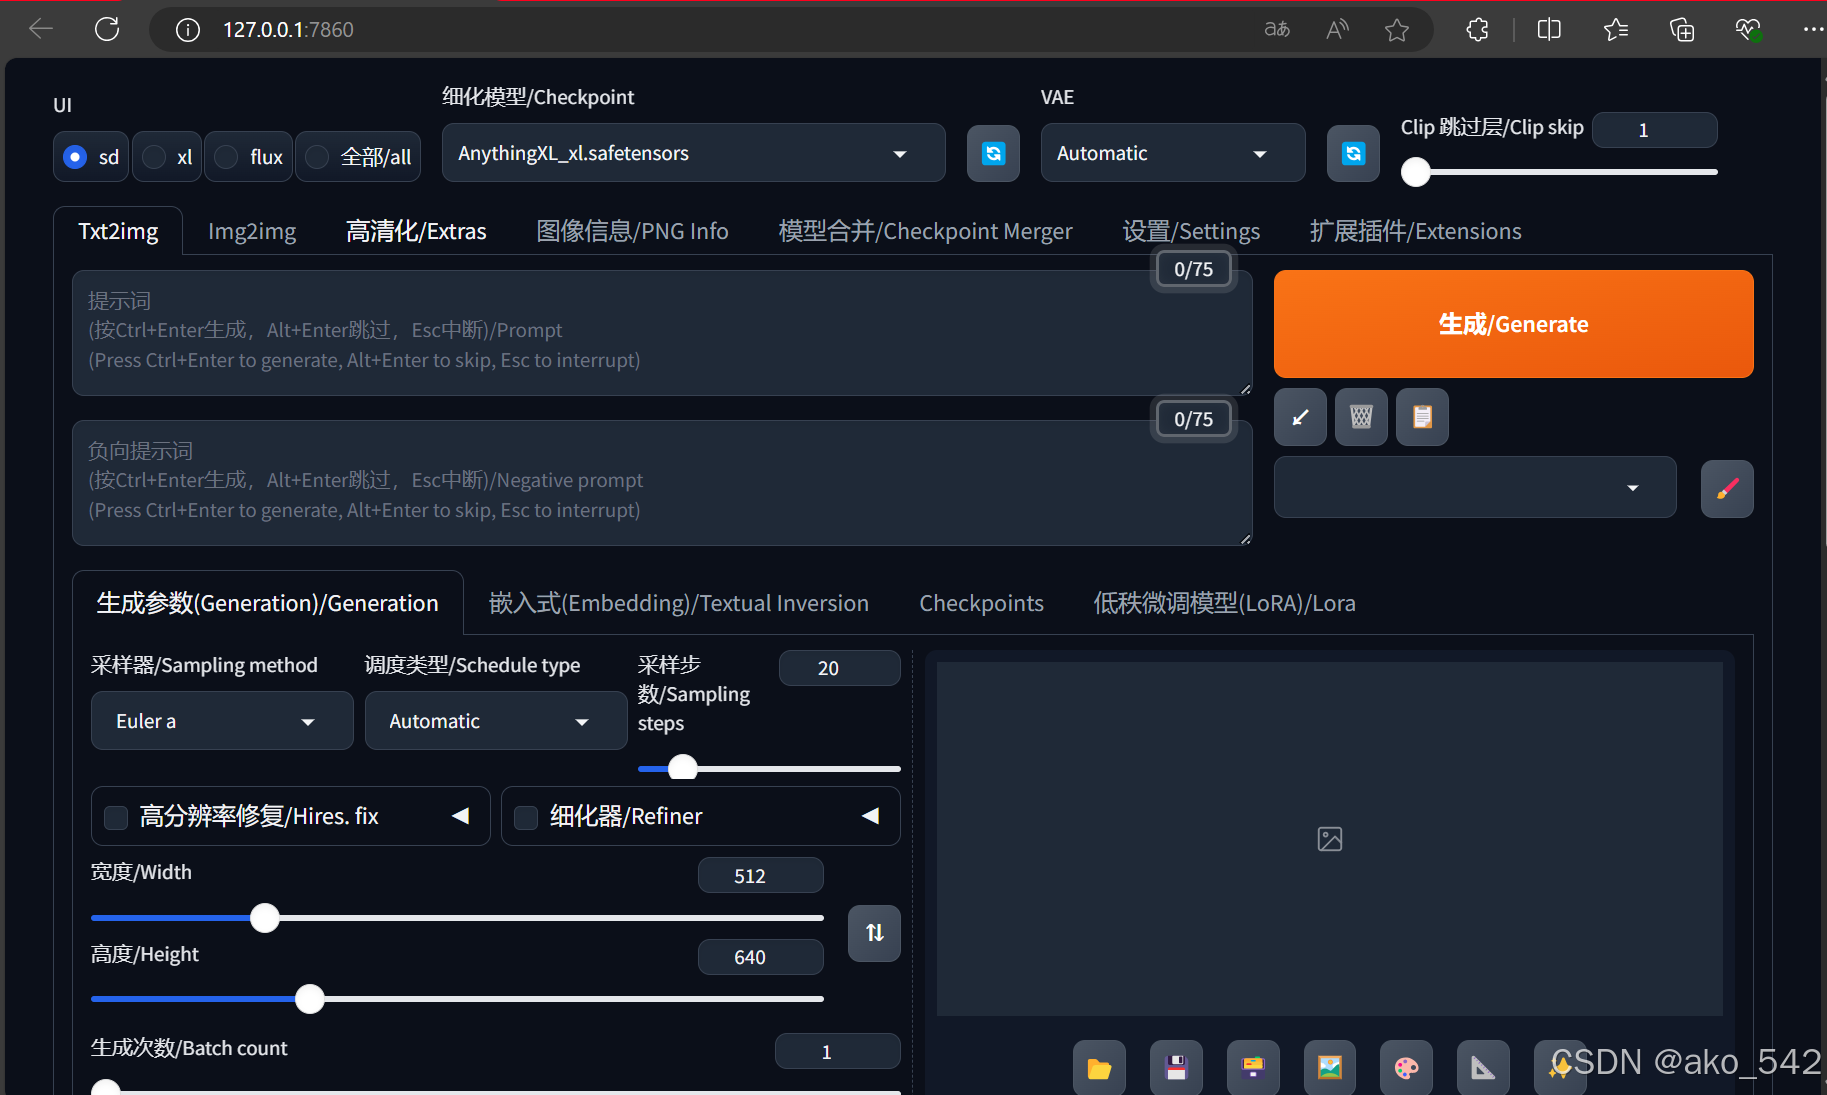The image size is (1827, 1095).
Task: Enable the Refiner checkbox
Action: coord(526,818)
